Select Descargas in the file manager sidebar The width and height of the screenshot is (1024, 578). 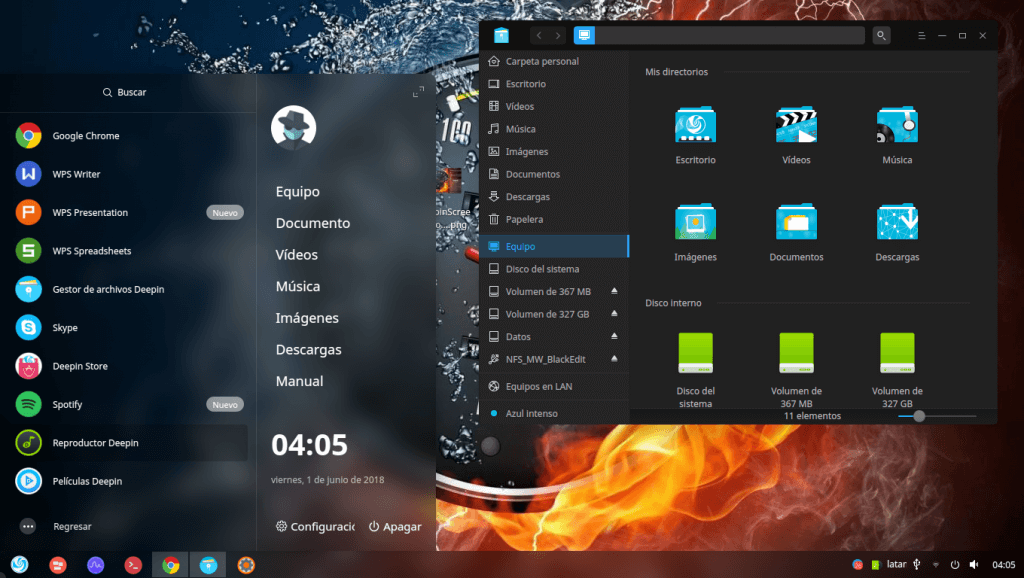527,197
